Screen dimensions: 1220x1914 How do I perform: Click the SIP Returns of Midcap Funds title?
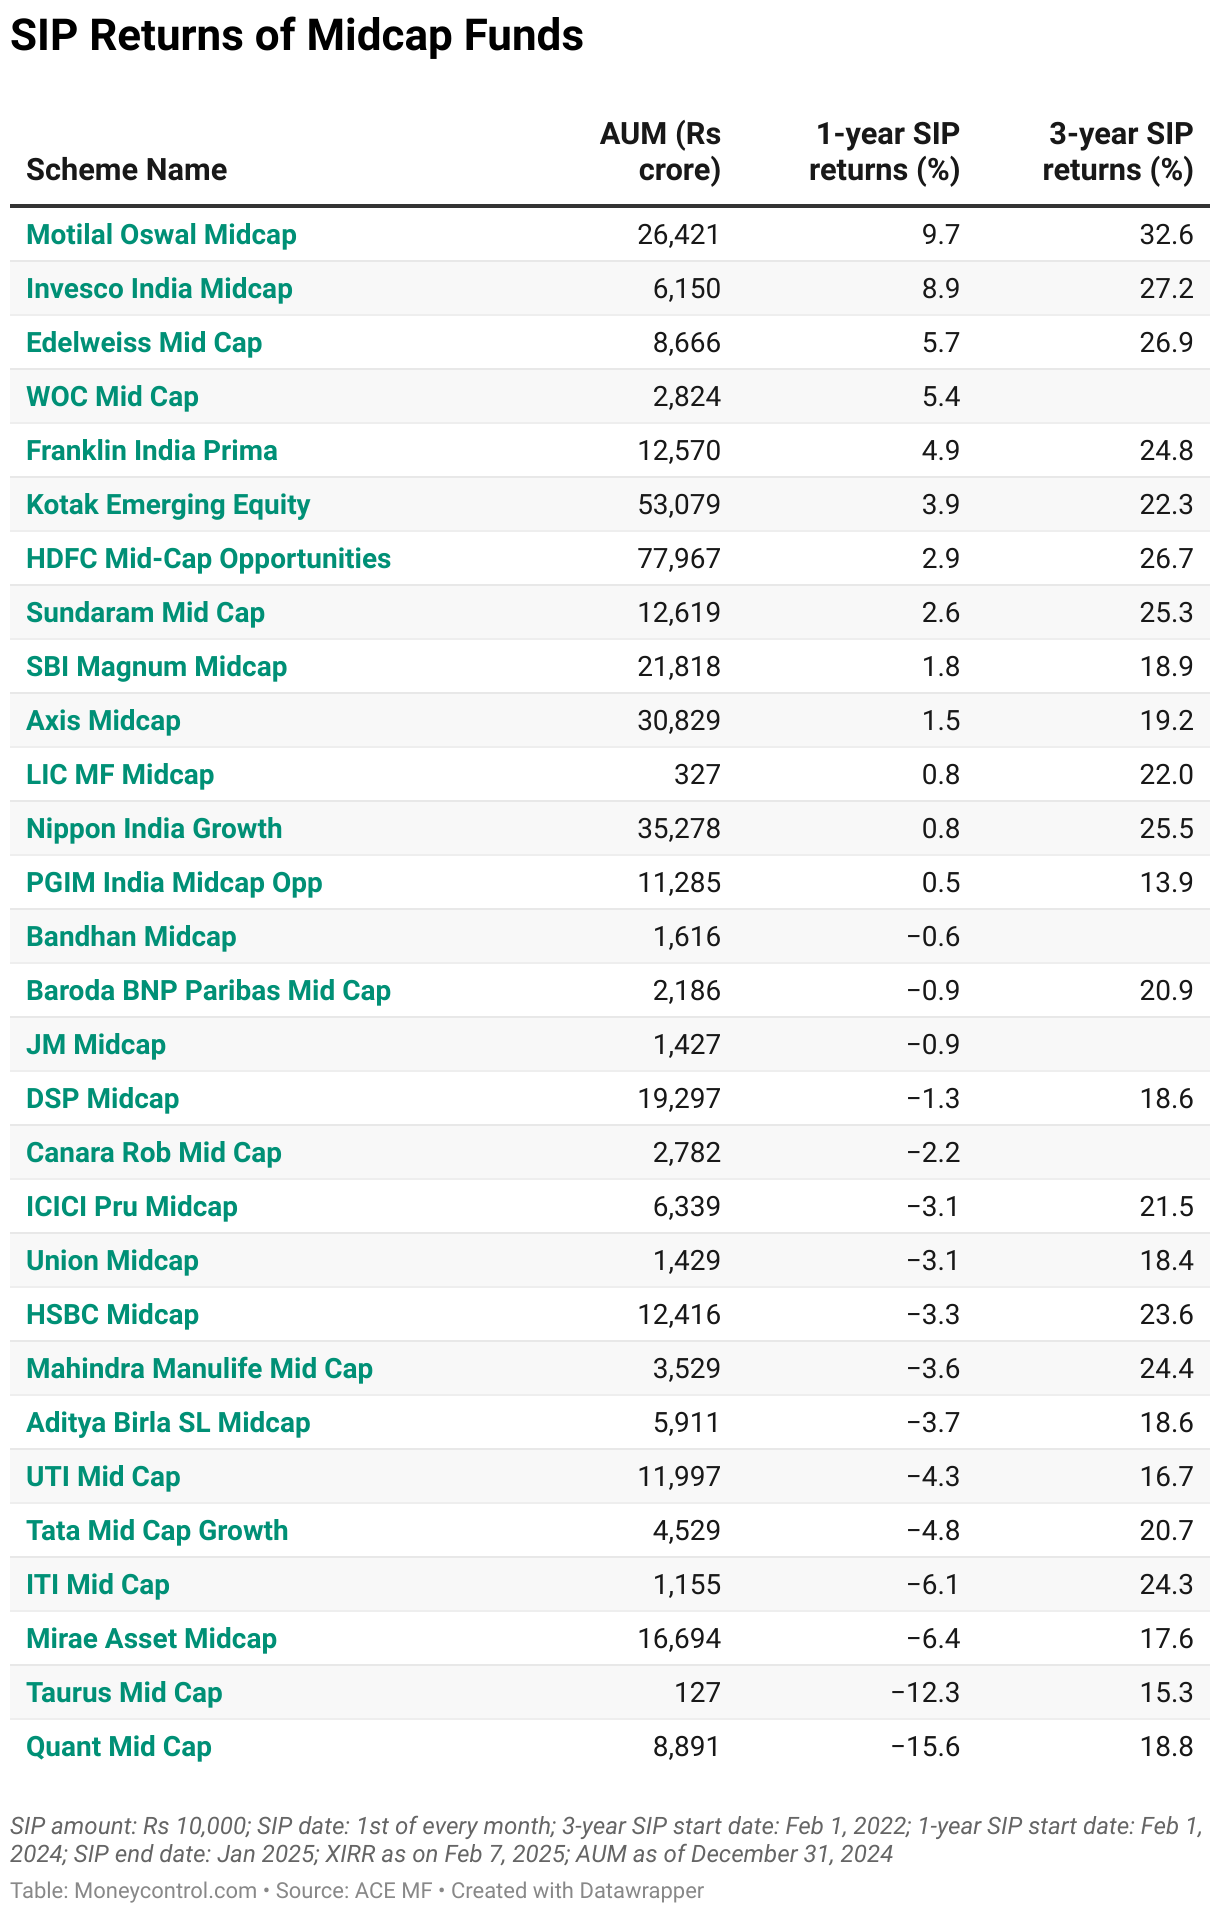tap(297, 36)
